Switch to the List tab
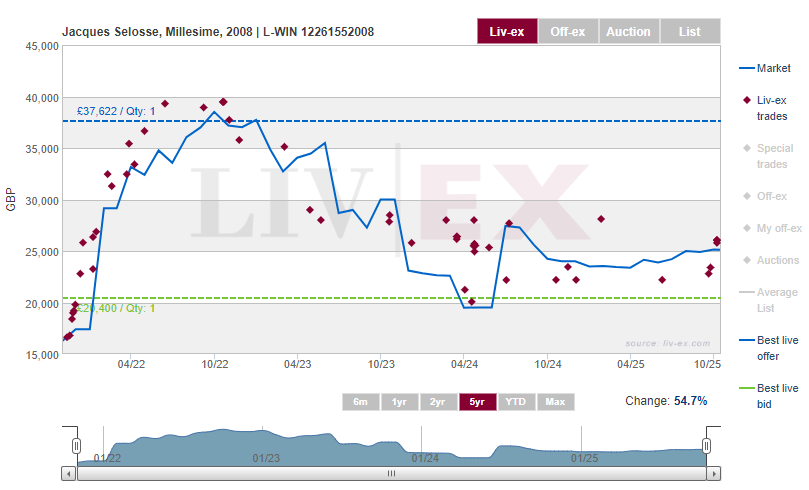 tap(689, 31)
